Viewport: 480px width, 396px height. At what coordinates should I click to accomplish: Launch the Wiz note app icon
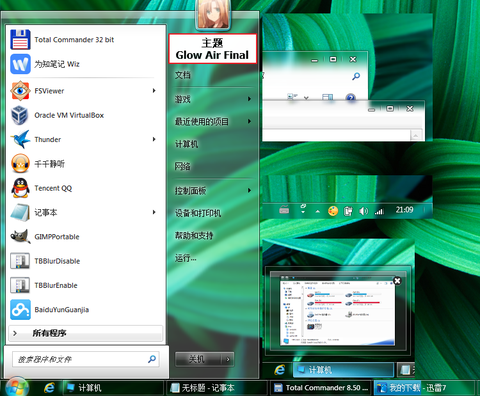coord(20,64)
